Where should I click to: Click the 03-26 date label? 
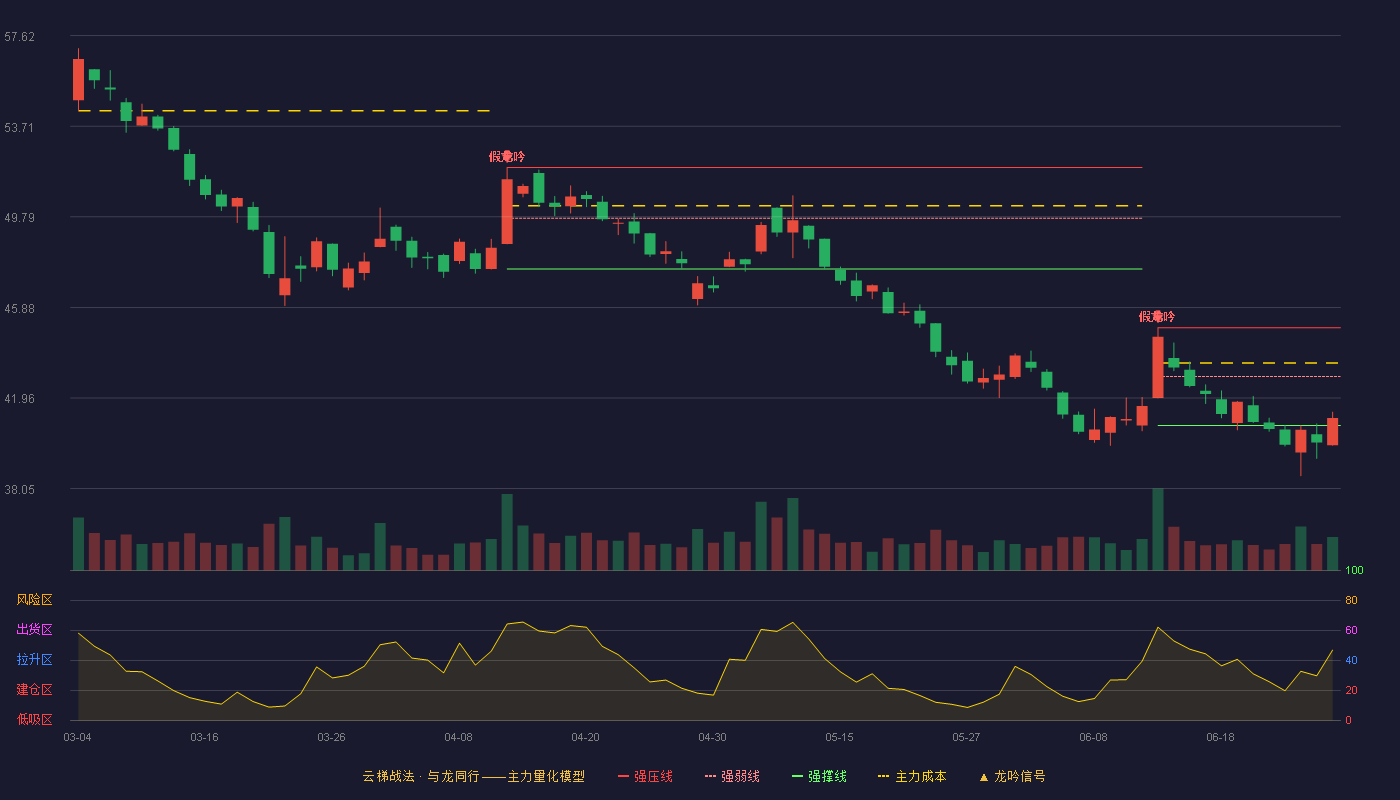[331, 737]
